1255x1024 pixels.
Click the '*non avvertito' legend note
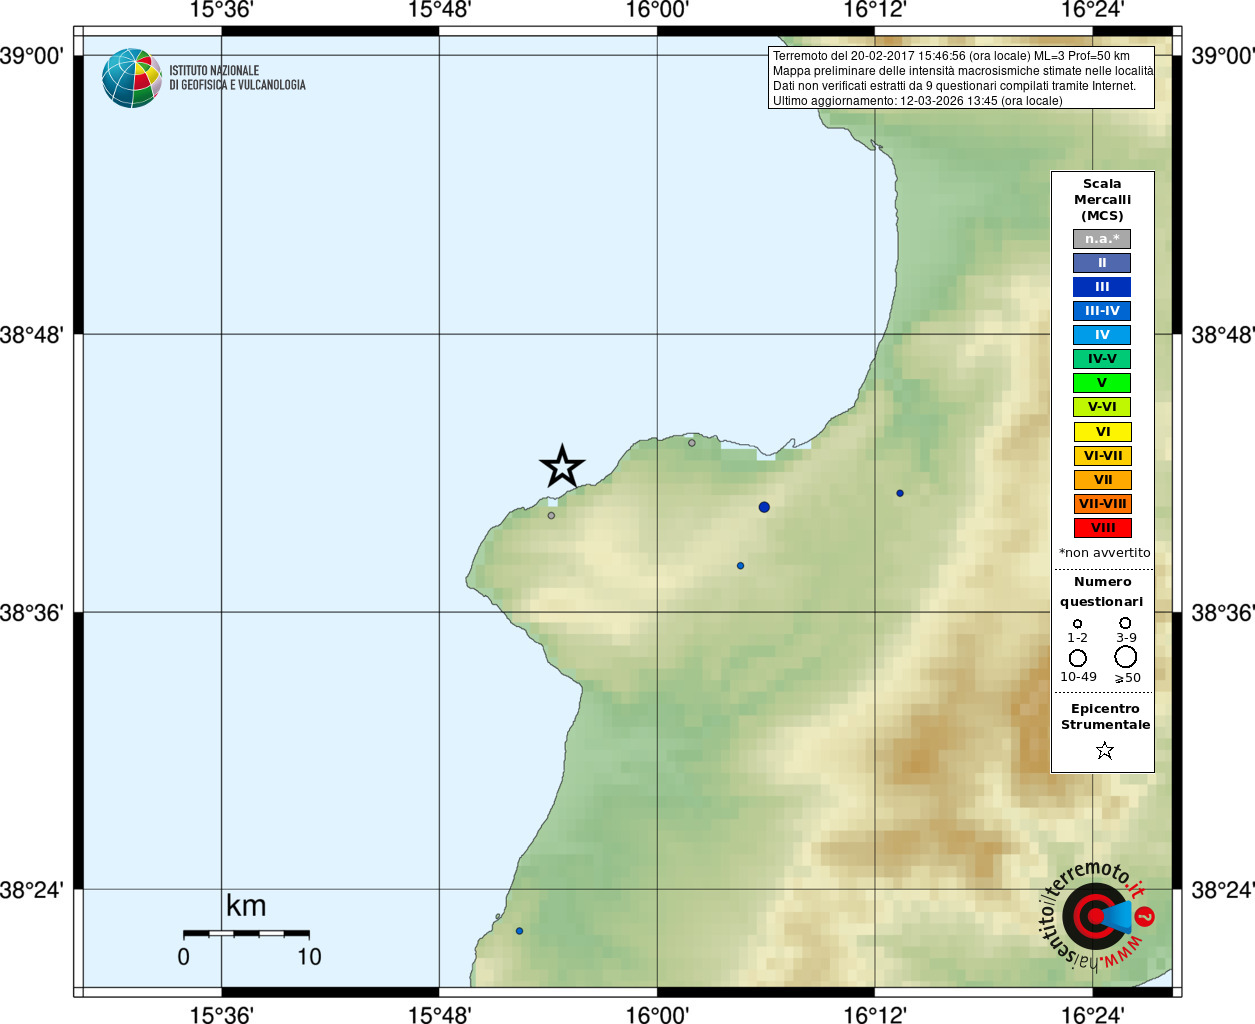click(x=1104, y=552)
